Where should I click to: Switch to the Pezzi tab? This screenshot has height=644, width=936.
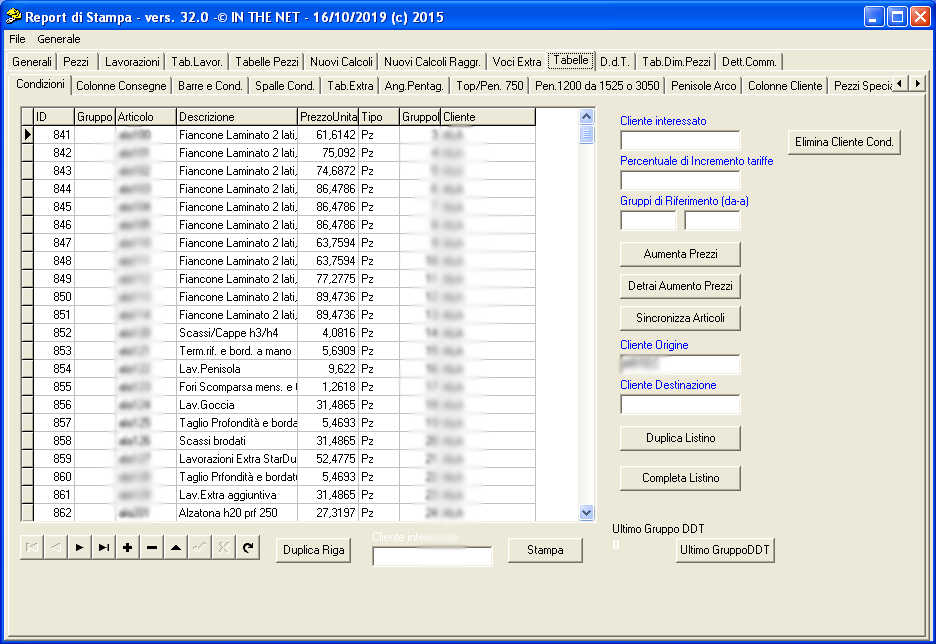coord(76,61)
